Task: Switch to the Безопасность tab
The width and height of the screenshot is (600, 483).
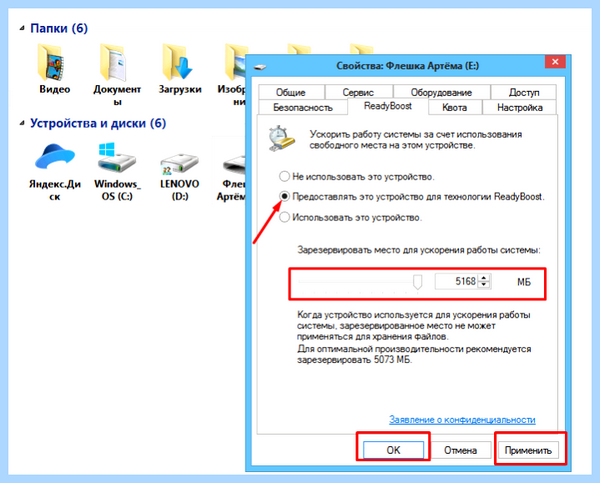Action: (x=303, y=108)
